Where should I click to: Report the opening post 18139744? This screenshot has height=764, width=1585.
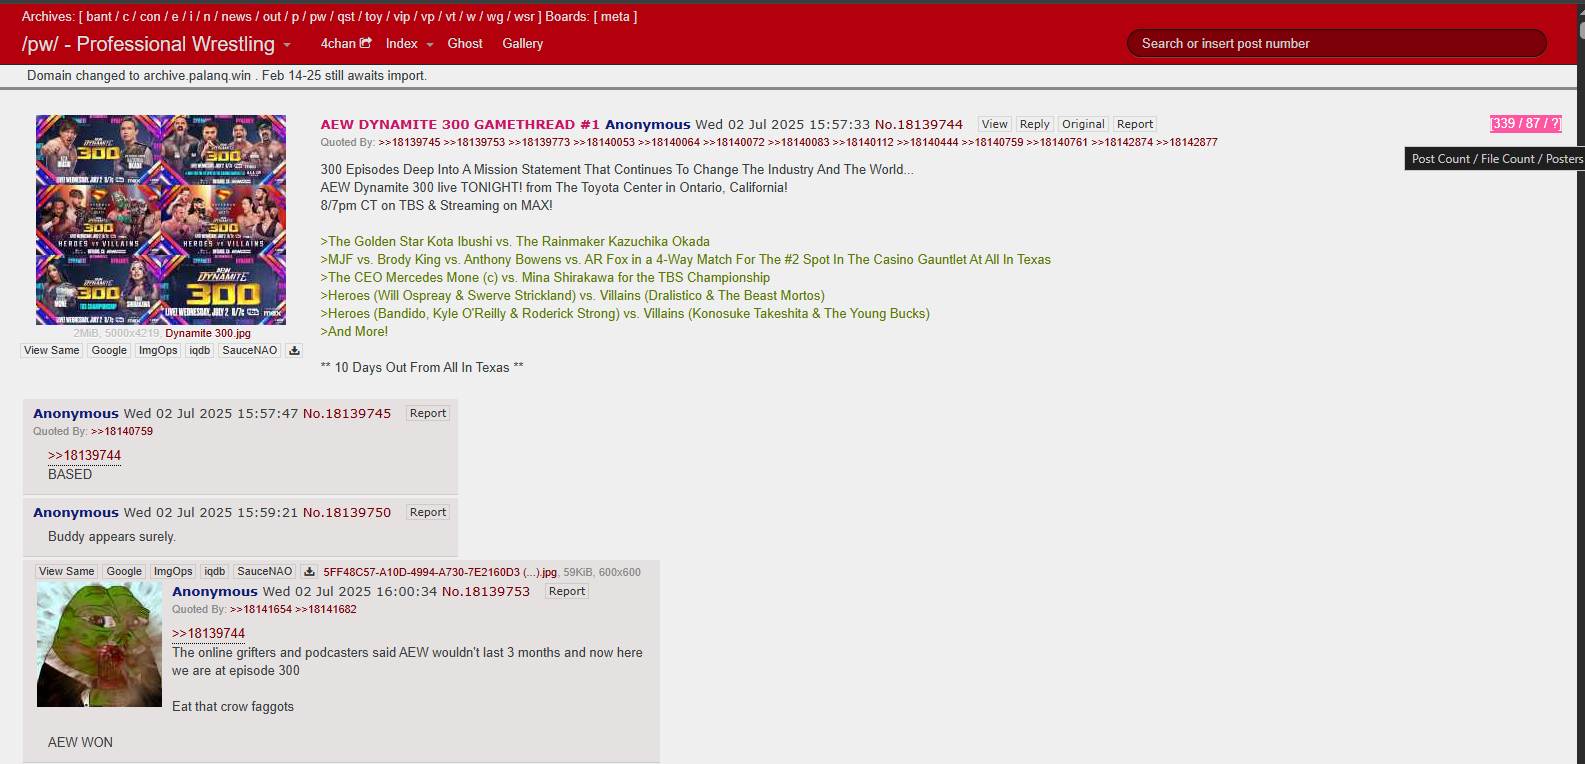click(1135, 124)
